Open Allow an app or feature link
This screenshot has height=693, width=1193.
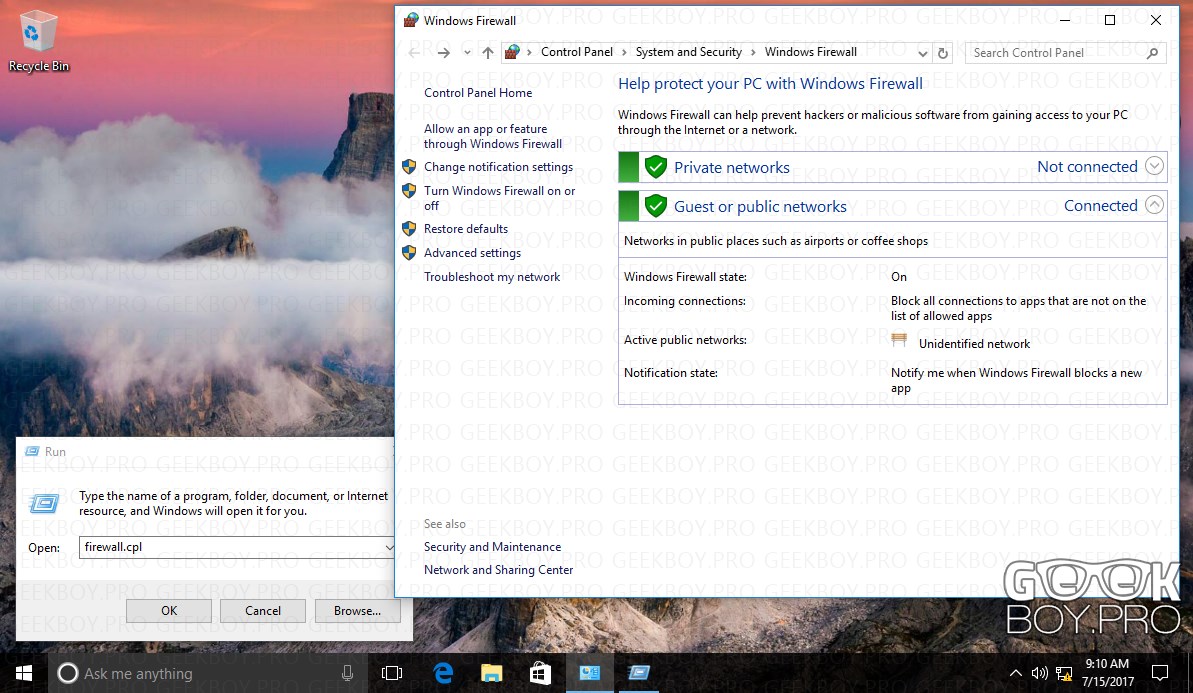pyautogui.click(x=493, y=136)
